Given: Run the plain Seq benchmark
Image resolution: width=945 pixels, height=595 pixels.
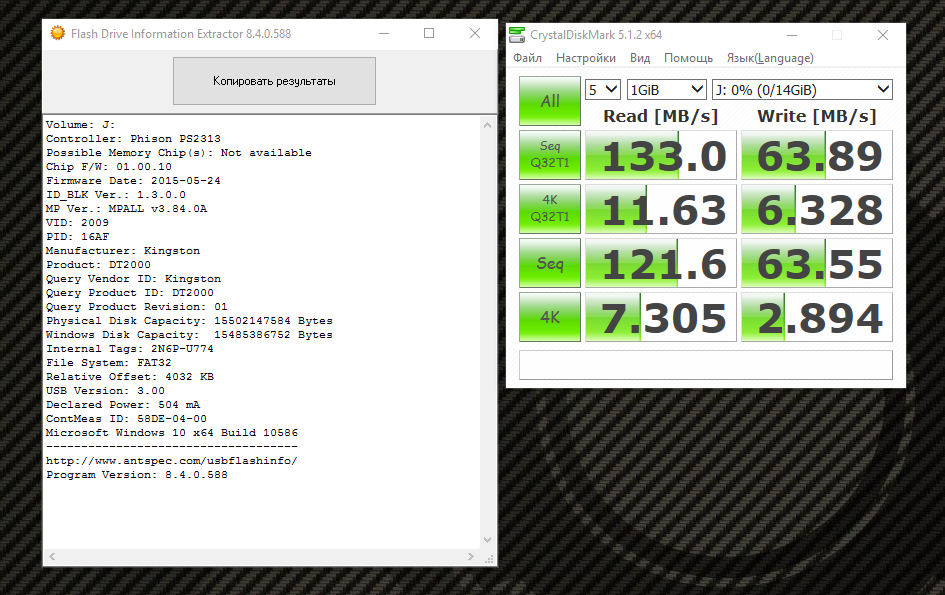Looking at the screenshot, I should tap(550, 263).
